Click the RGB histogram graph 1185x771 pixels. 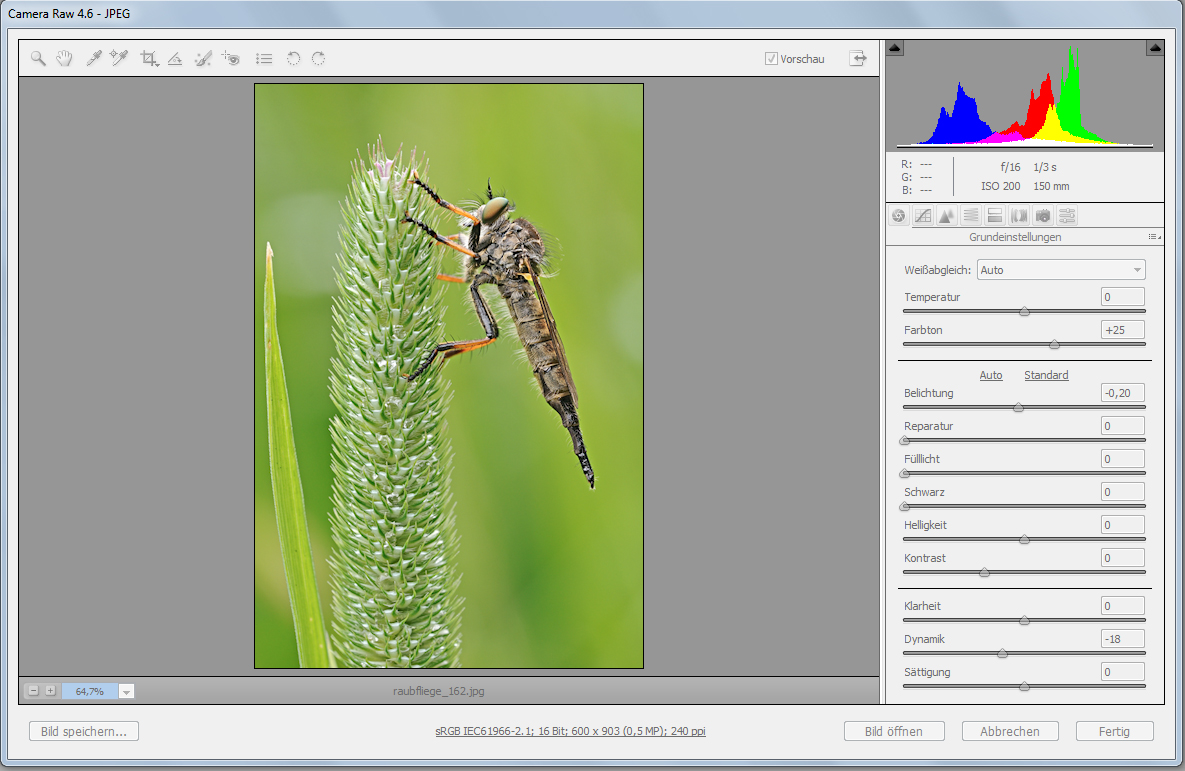[x=1024, y=96]
